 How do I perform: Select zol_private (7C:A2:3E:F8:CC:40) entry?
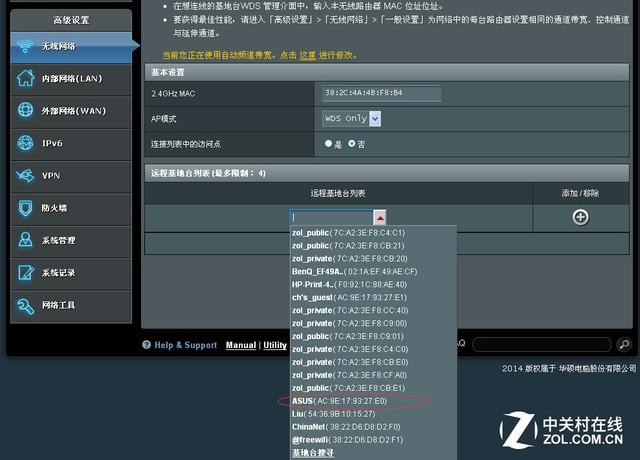pyautogui.click(x=350, y=311)
